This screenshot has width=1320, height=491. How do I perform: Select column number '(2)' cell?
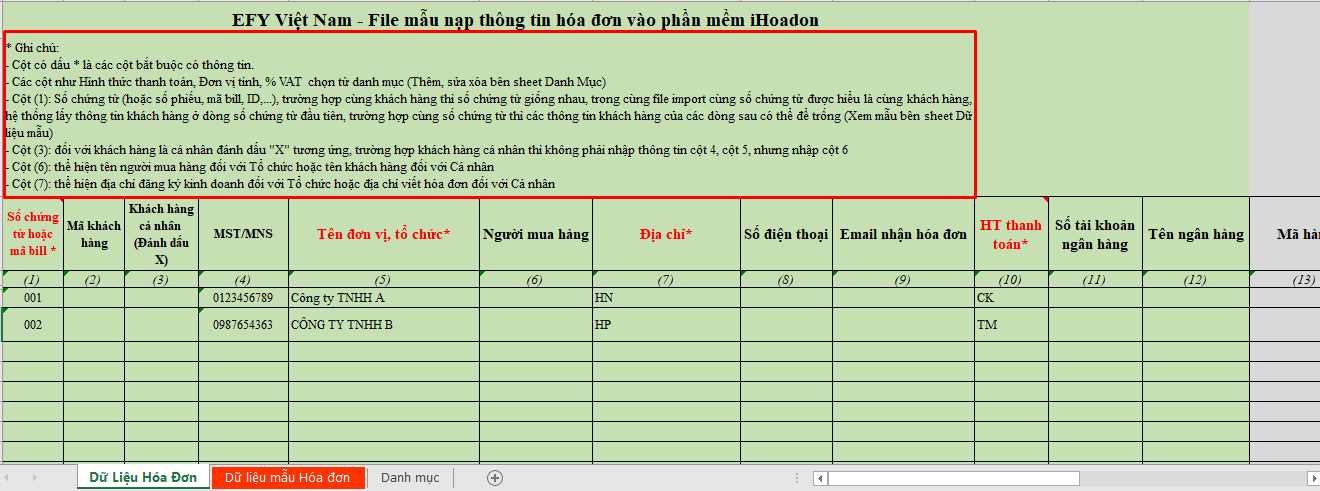(x=94, y=279)
